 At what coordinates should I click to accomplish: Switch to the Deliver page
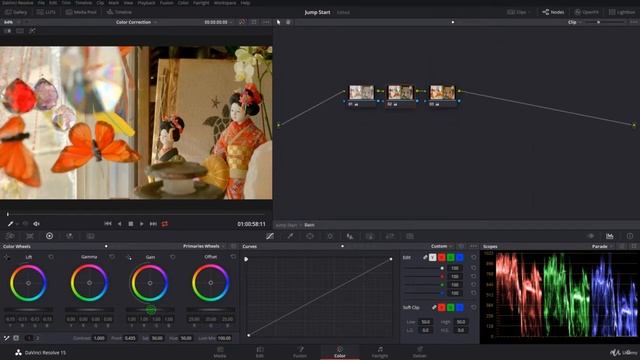click(420, 352)
